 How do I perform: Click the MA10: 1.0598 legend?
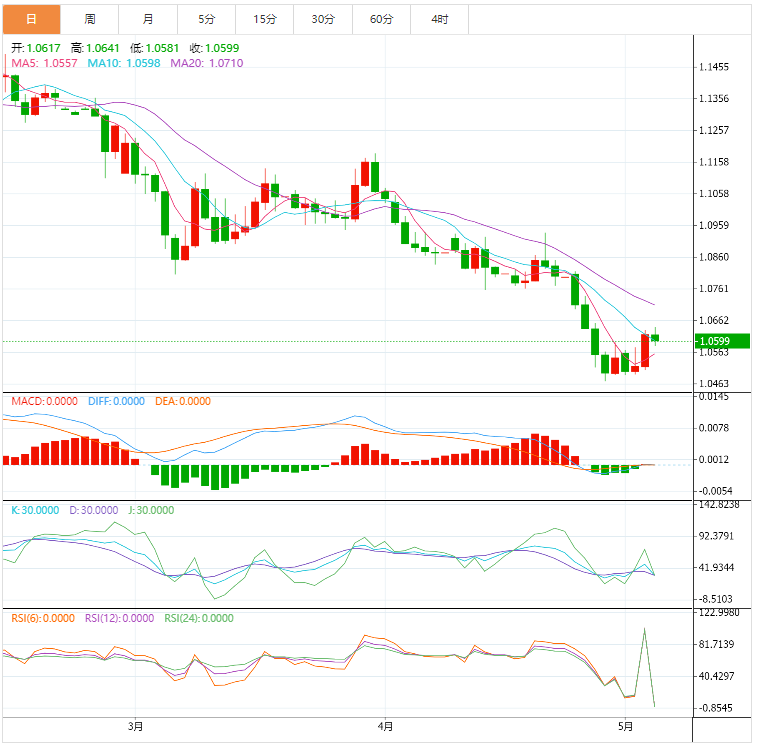(x=124, y=63)
